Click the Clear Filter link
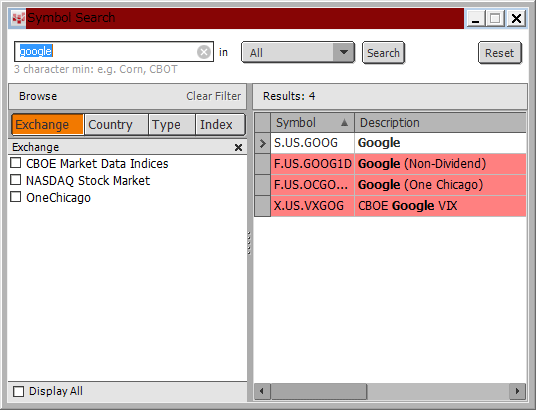 tap(213, 96)
